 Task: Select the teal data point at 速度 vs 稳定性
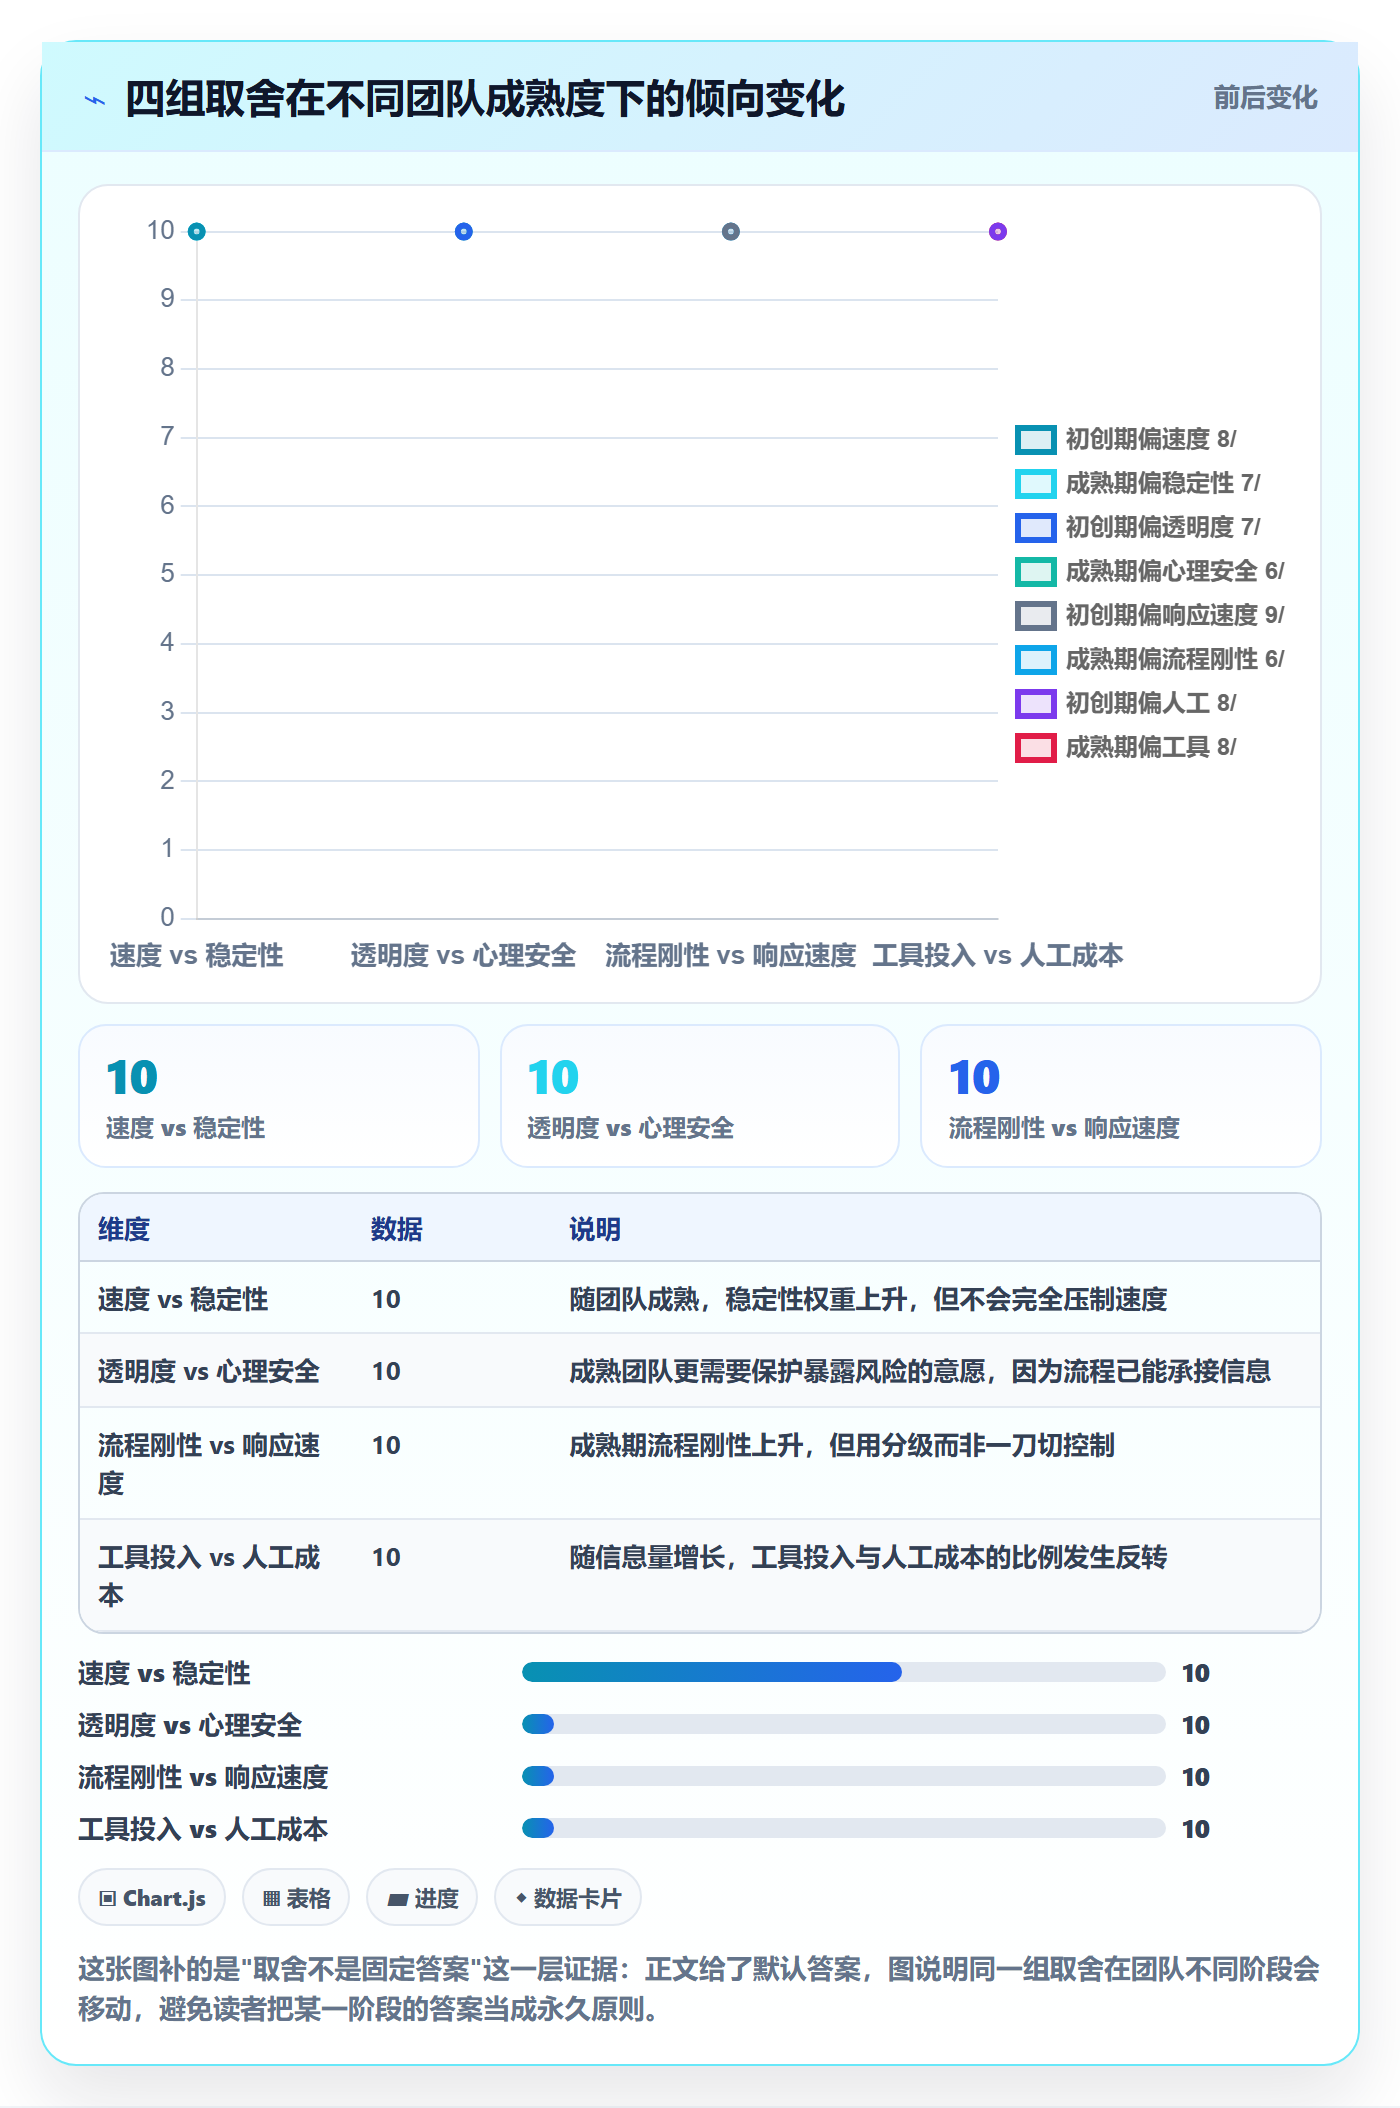pos(197,232)
